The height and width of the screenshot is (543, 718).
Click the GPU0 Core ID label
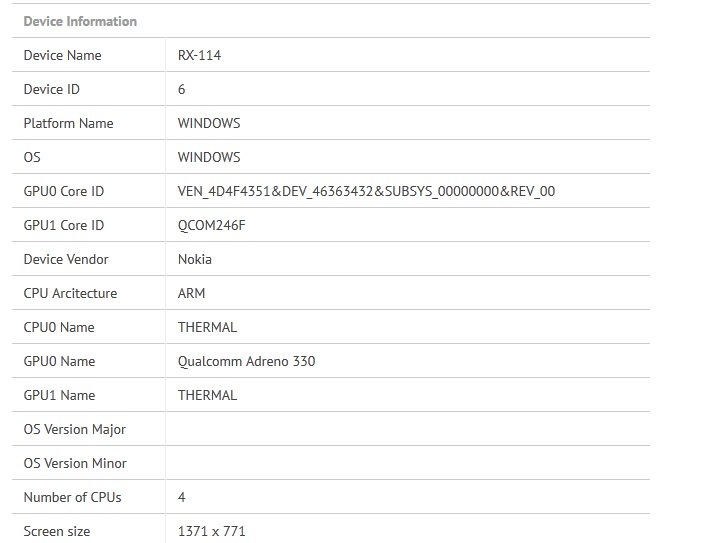(63, 191)
